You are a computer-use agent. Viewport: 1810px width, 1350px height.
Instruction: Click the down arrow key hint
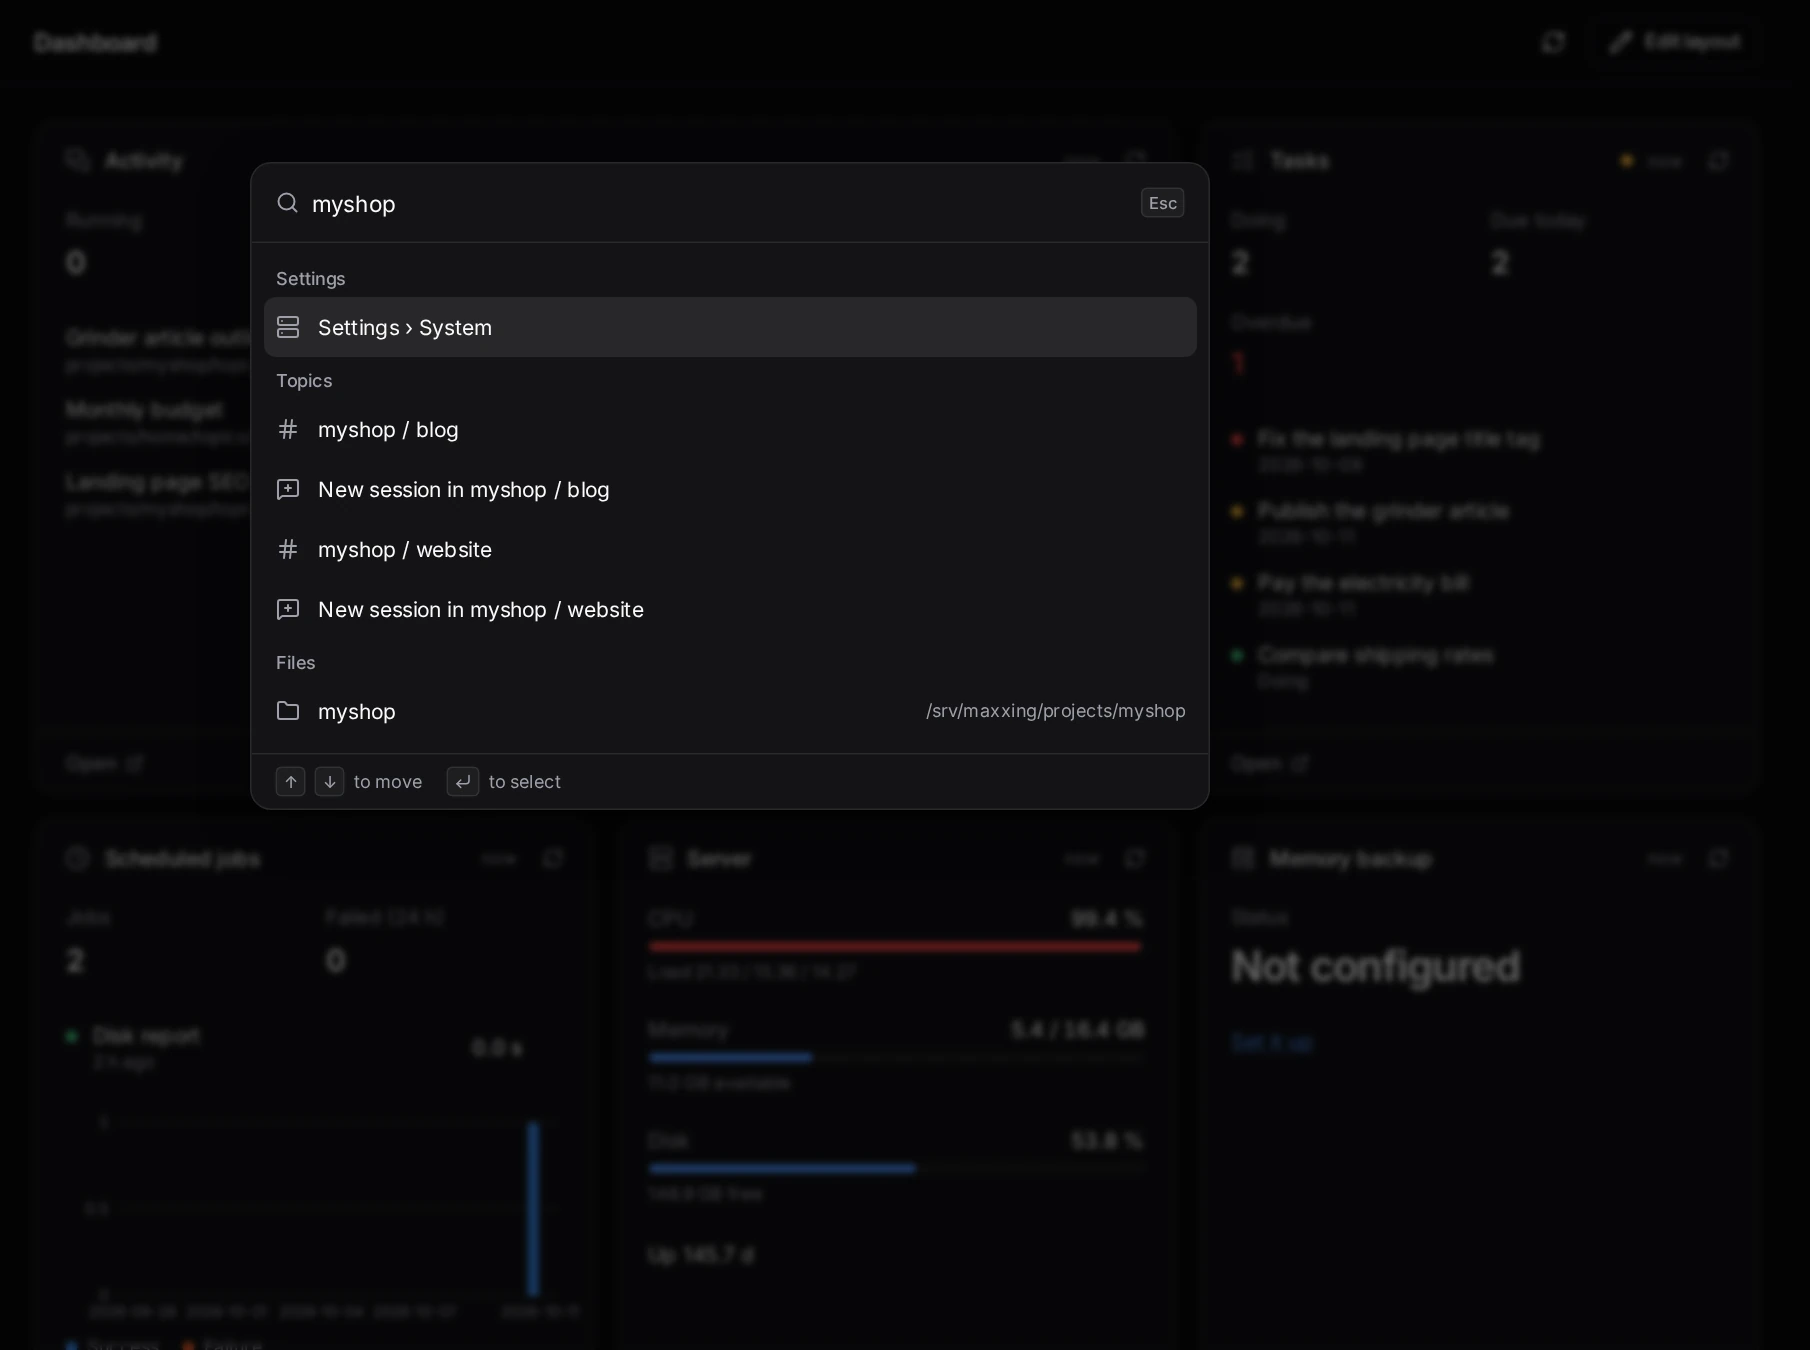click(x=330, y=782)
